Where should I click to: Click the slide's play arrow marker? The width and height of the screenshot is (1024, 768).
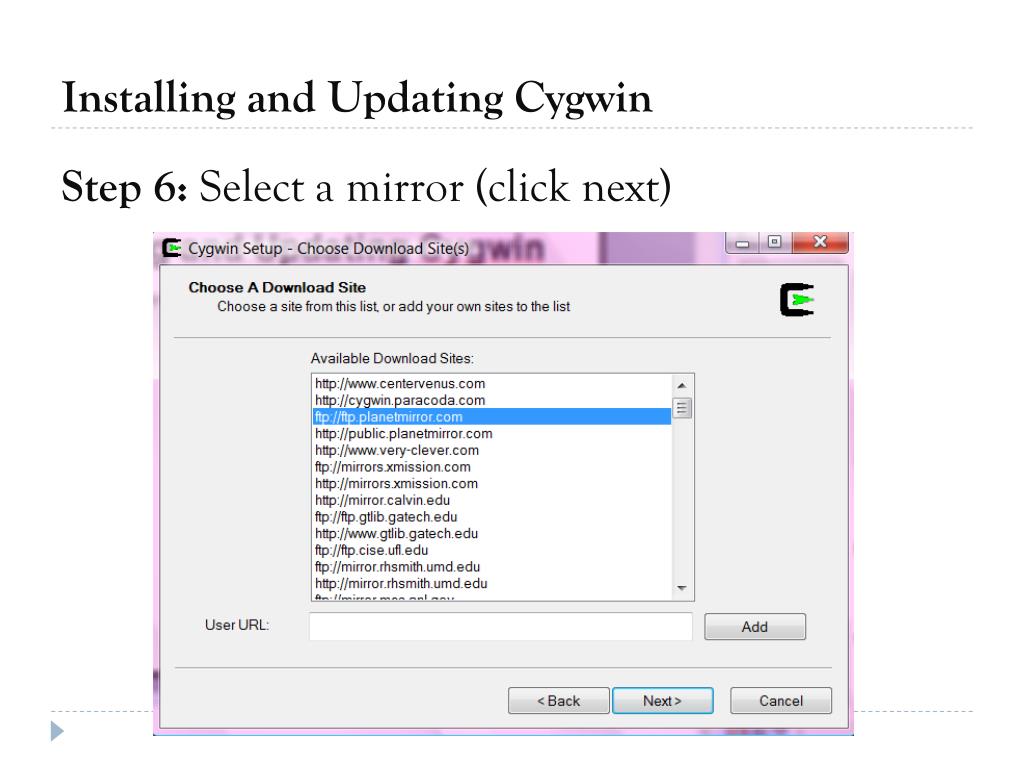57,731
